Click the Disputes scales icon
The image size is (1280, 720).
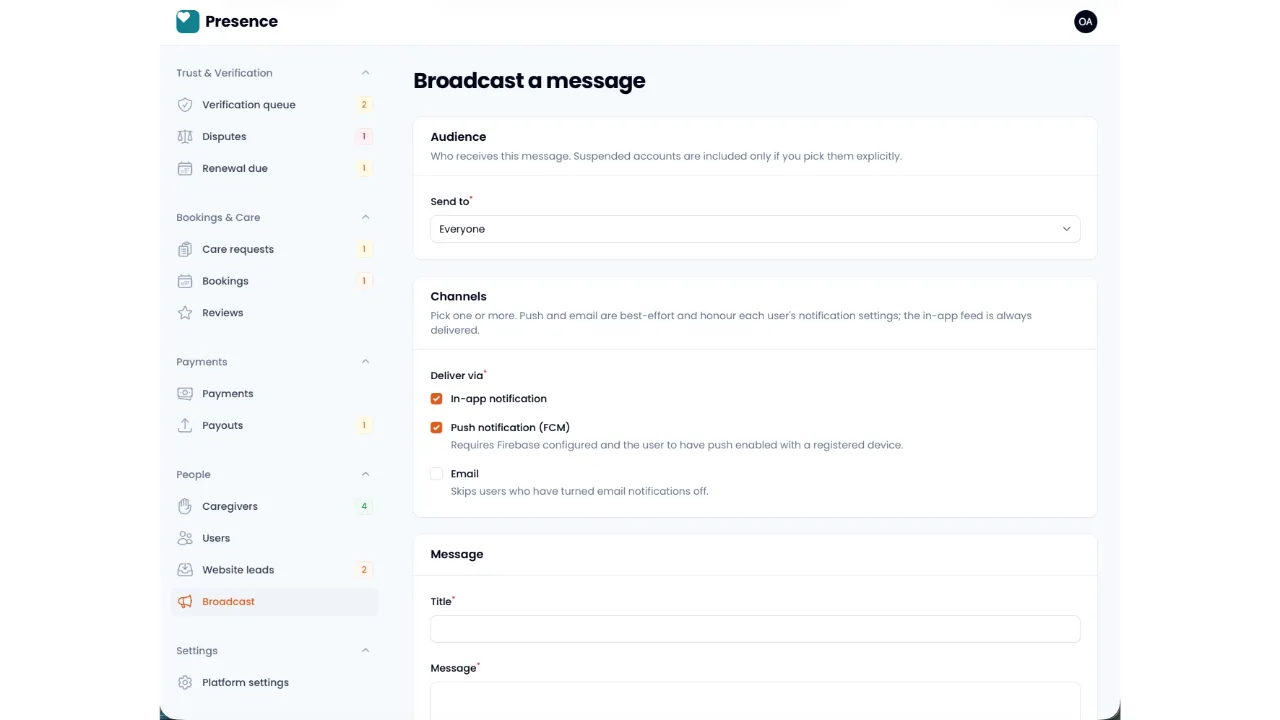click(185, 137)
